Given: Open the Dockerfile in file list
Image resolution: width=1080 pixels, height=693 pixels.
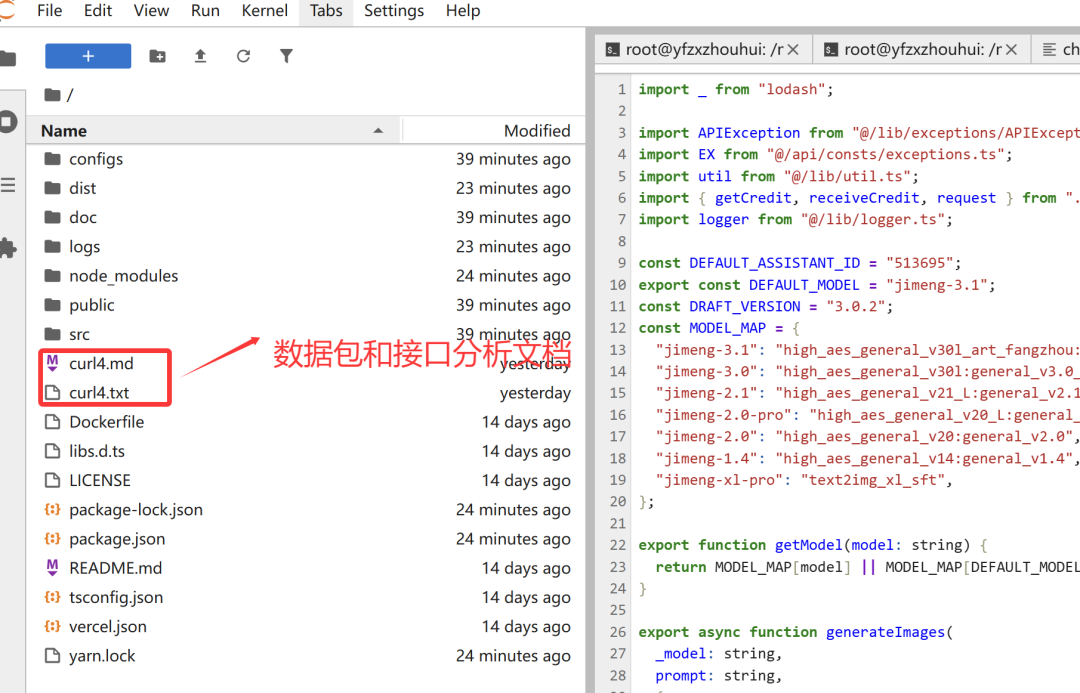Looking at the screenshot, I should click(106, 422).
